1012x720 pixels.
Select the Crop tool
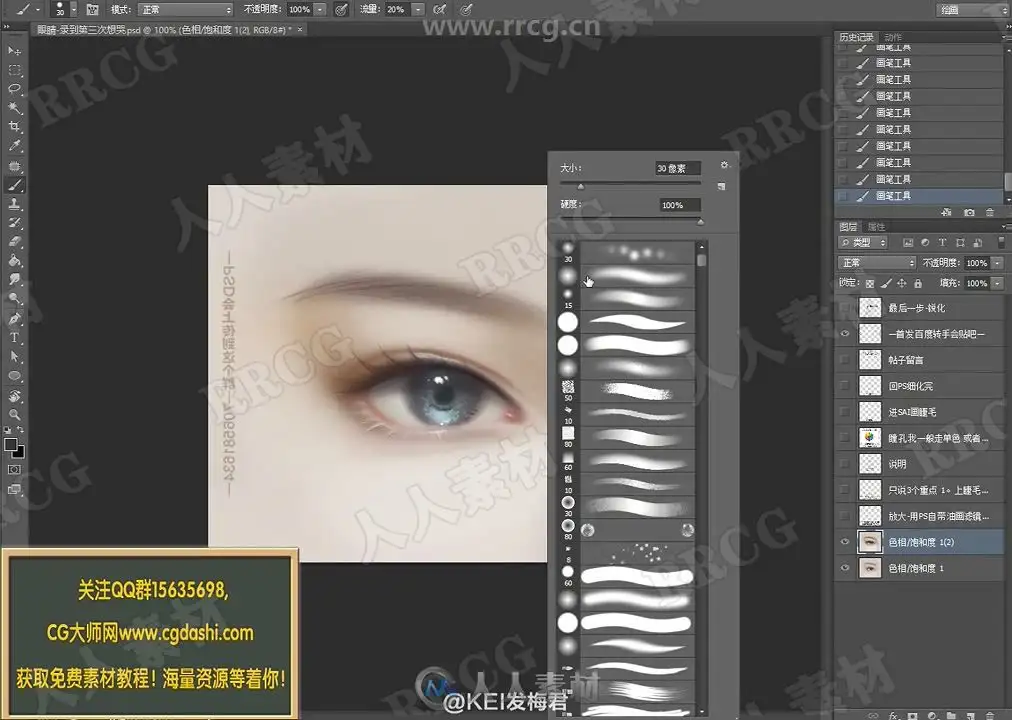(14, 127)
